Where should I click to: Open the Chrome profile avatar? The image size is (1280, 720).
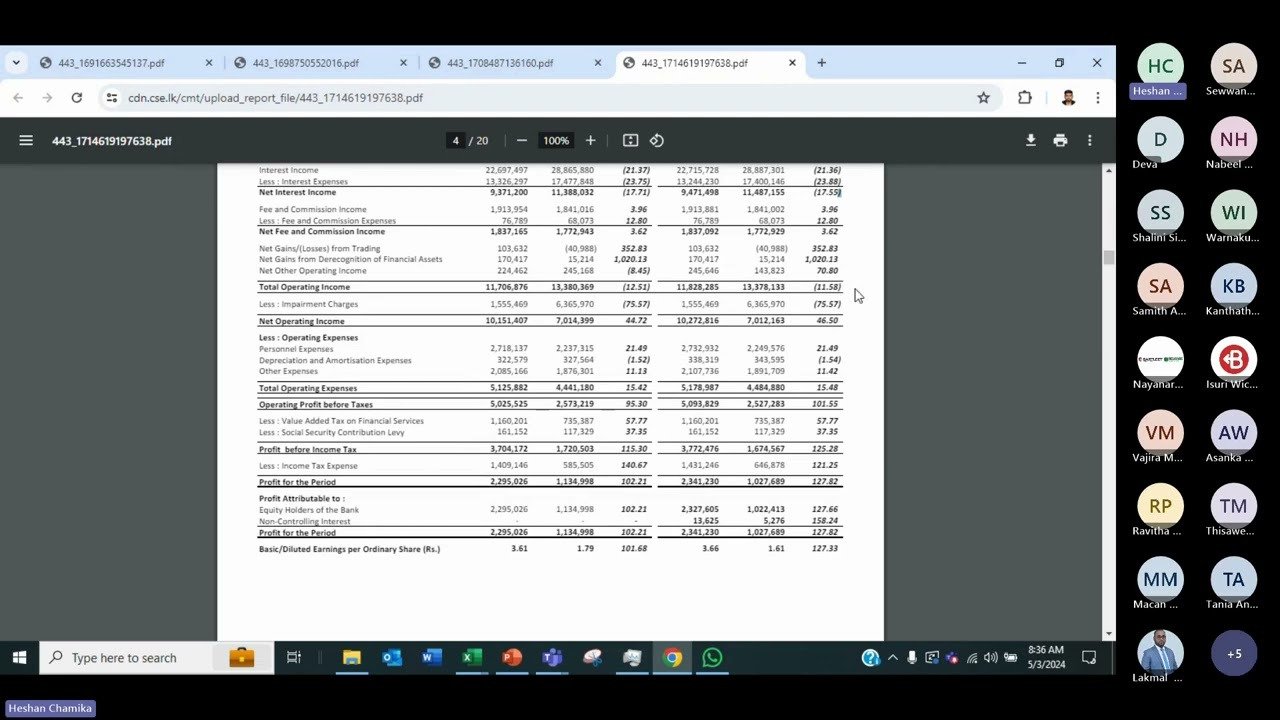[1067, 97]
